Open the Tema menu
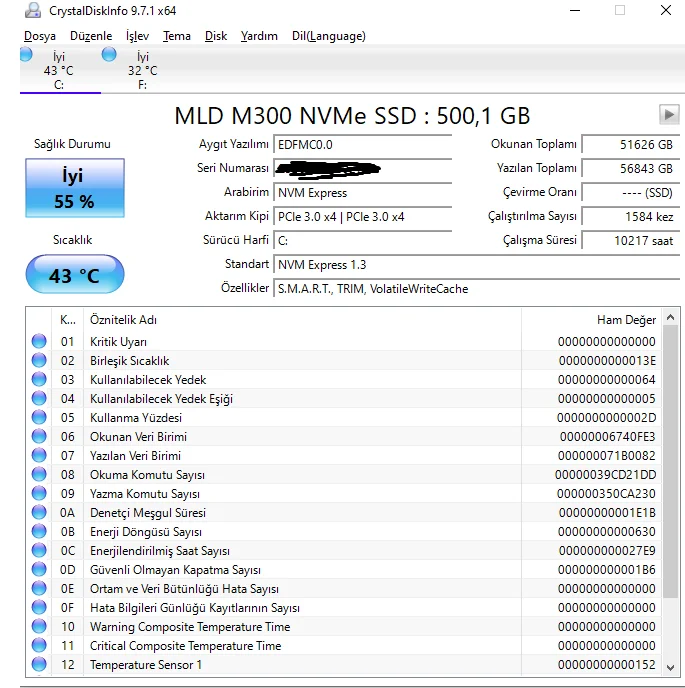The height and width of the screenshot is (688, 685). [176, 36]
